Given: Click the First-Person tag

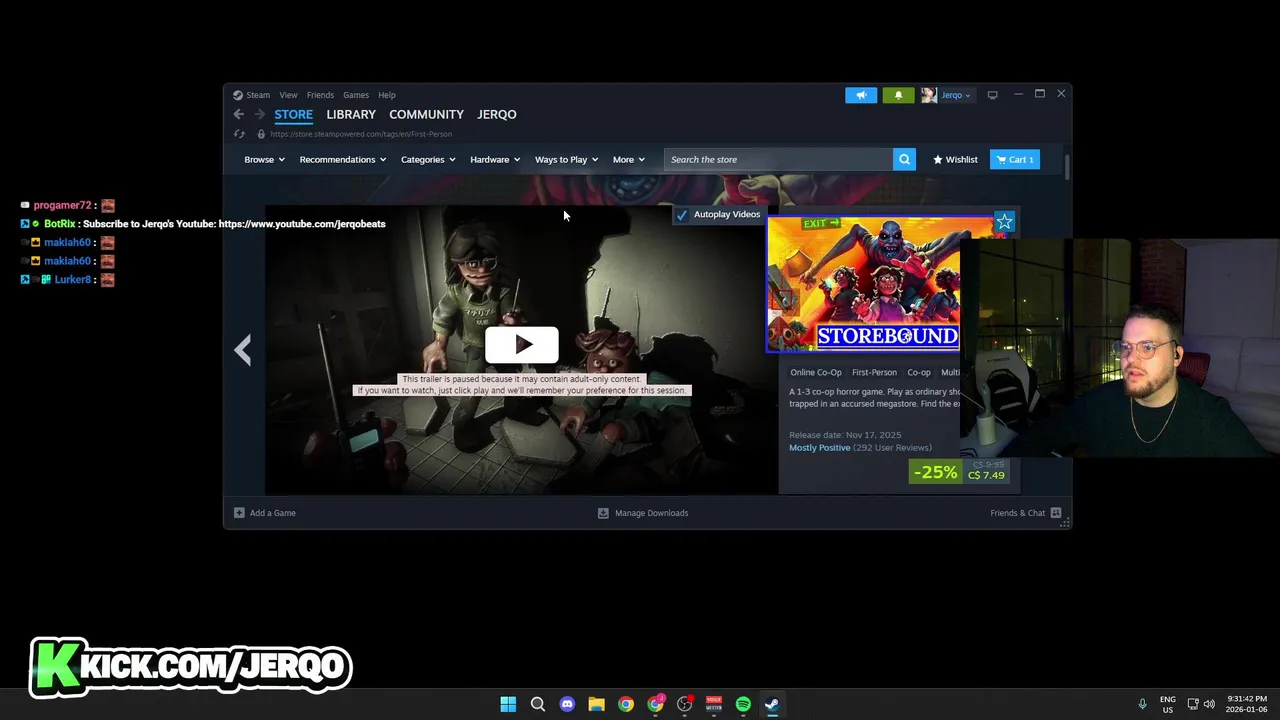Looking at the screenshot, I should tap(874, 373).
